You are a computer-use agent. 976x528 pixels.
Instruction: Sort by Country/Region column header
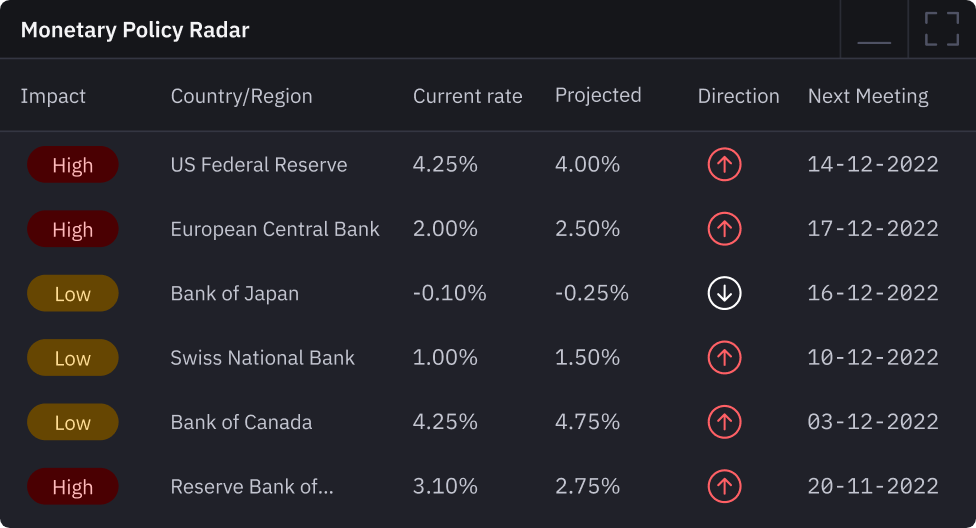point(241,96)
